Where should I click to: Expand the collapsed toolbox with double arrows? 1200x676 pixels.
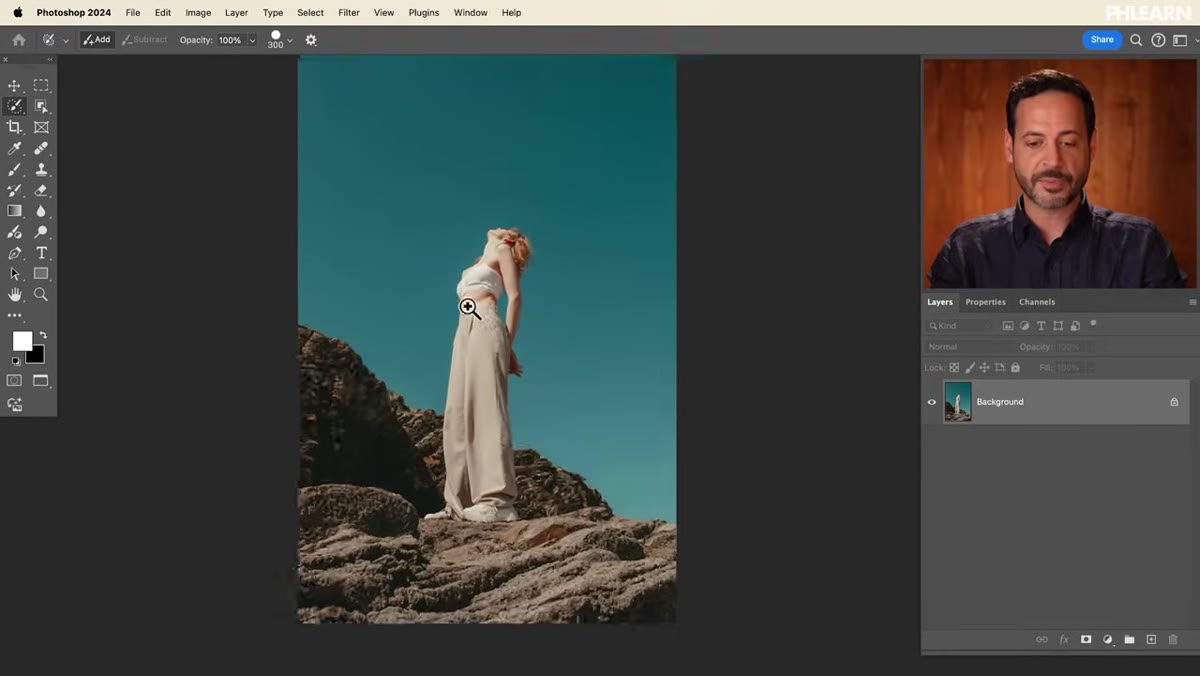click(x=50, y=60)
